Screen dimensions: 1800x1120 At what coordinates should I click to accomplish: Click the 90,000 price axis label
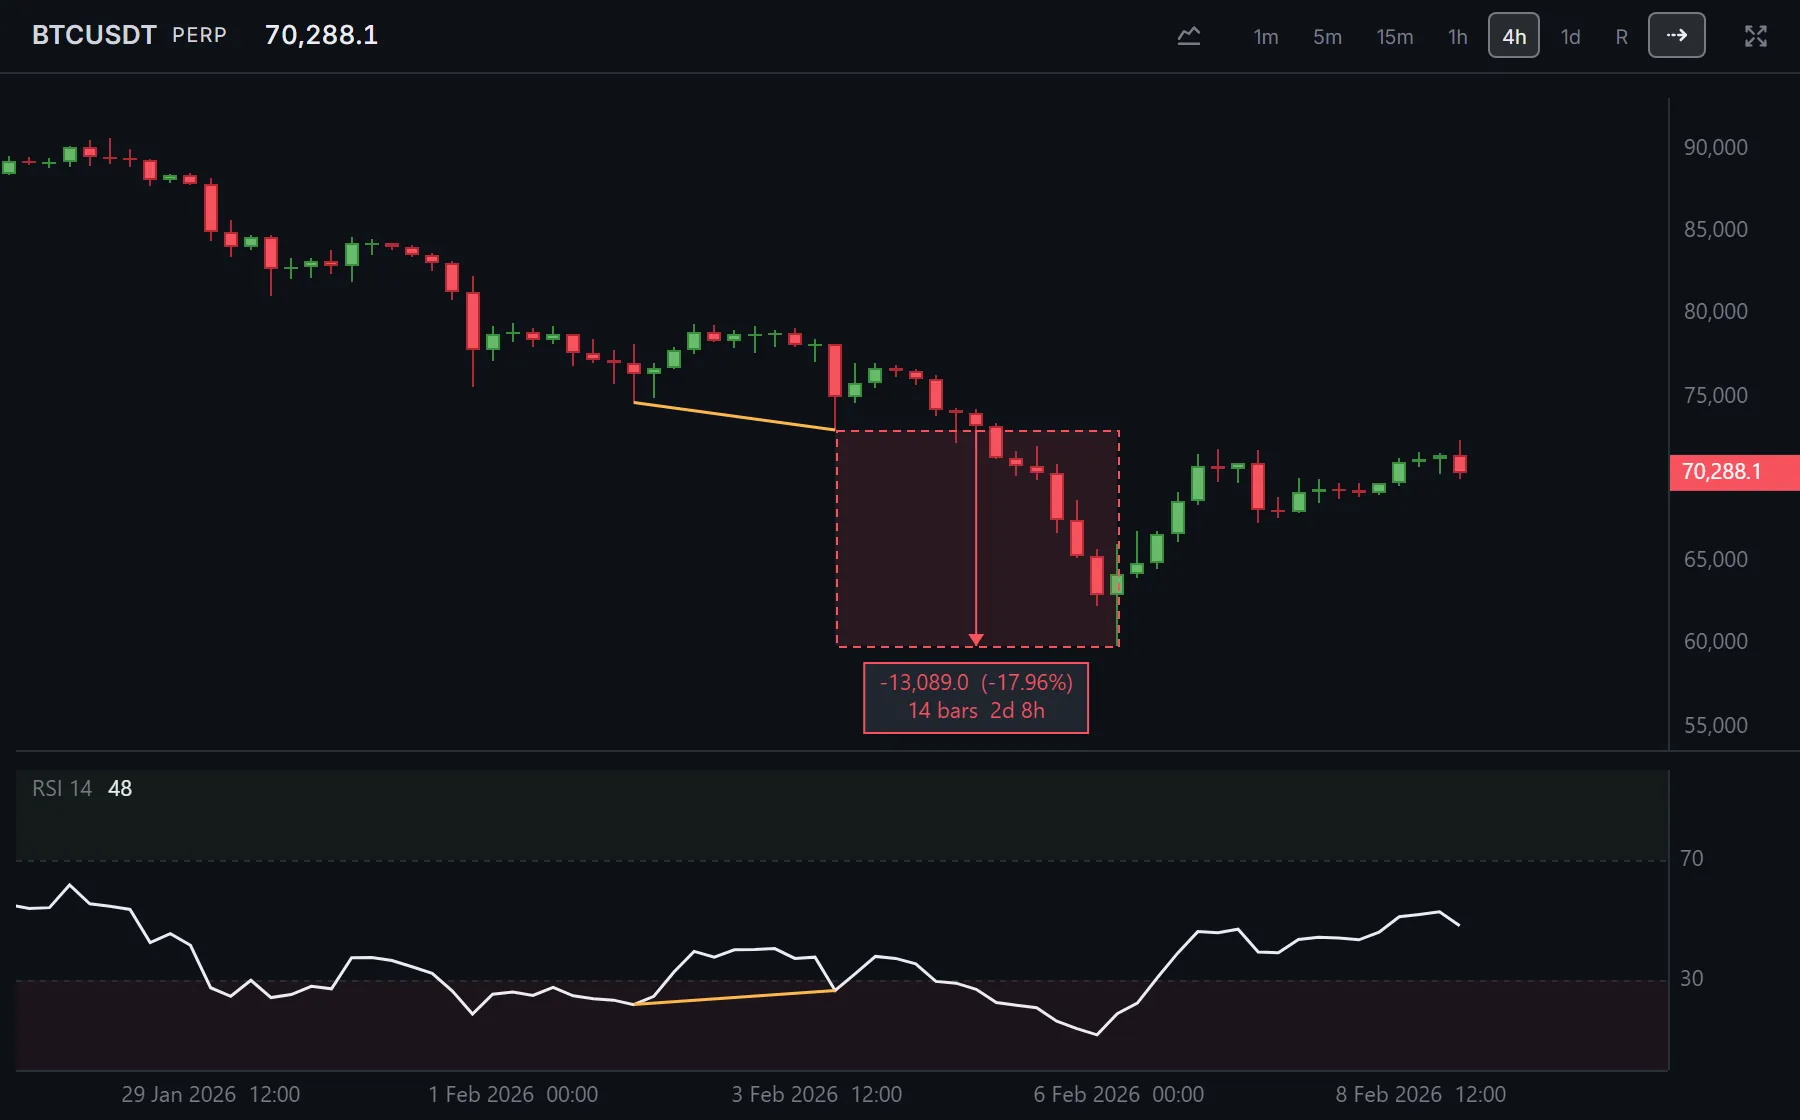coord(1715,147)
